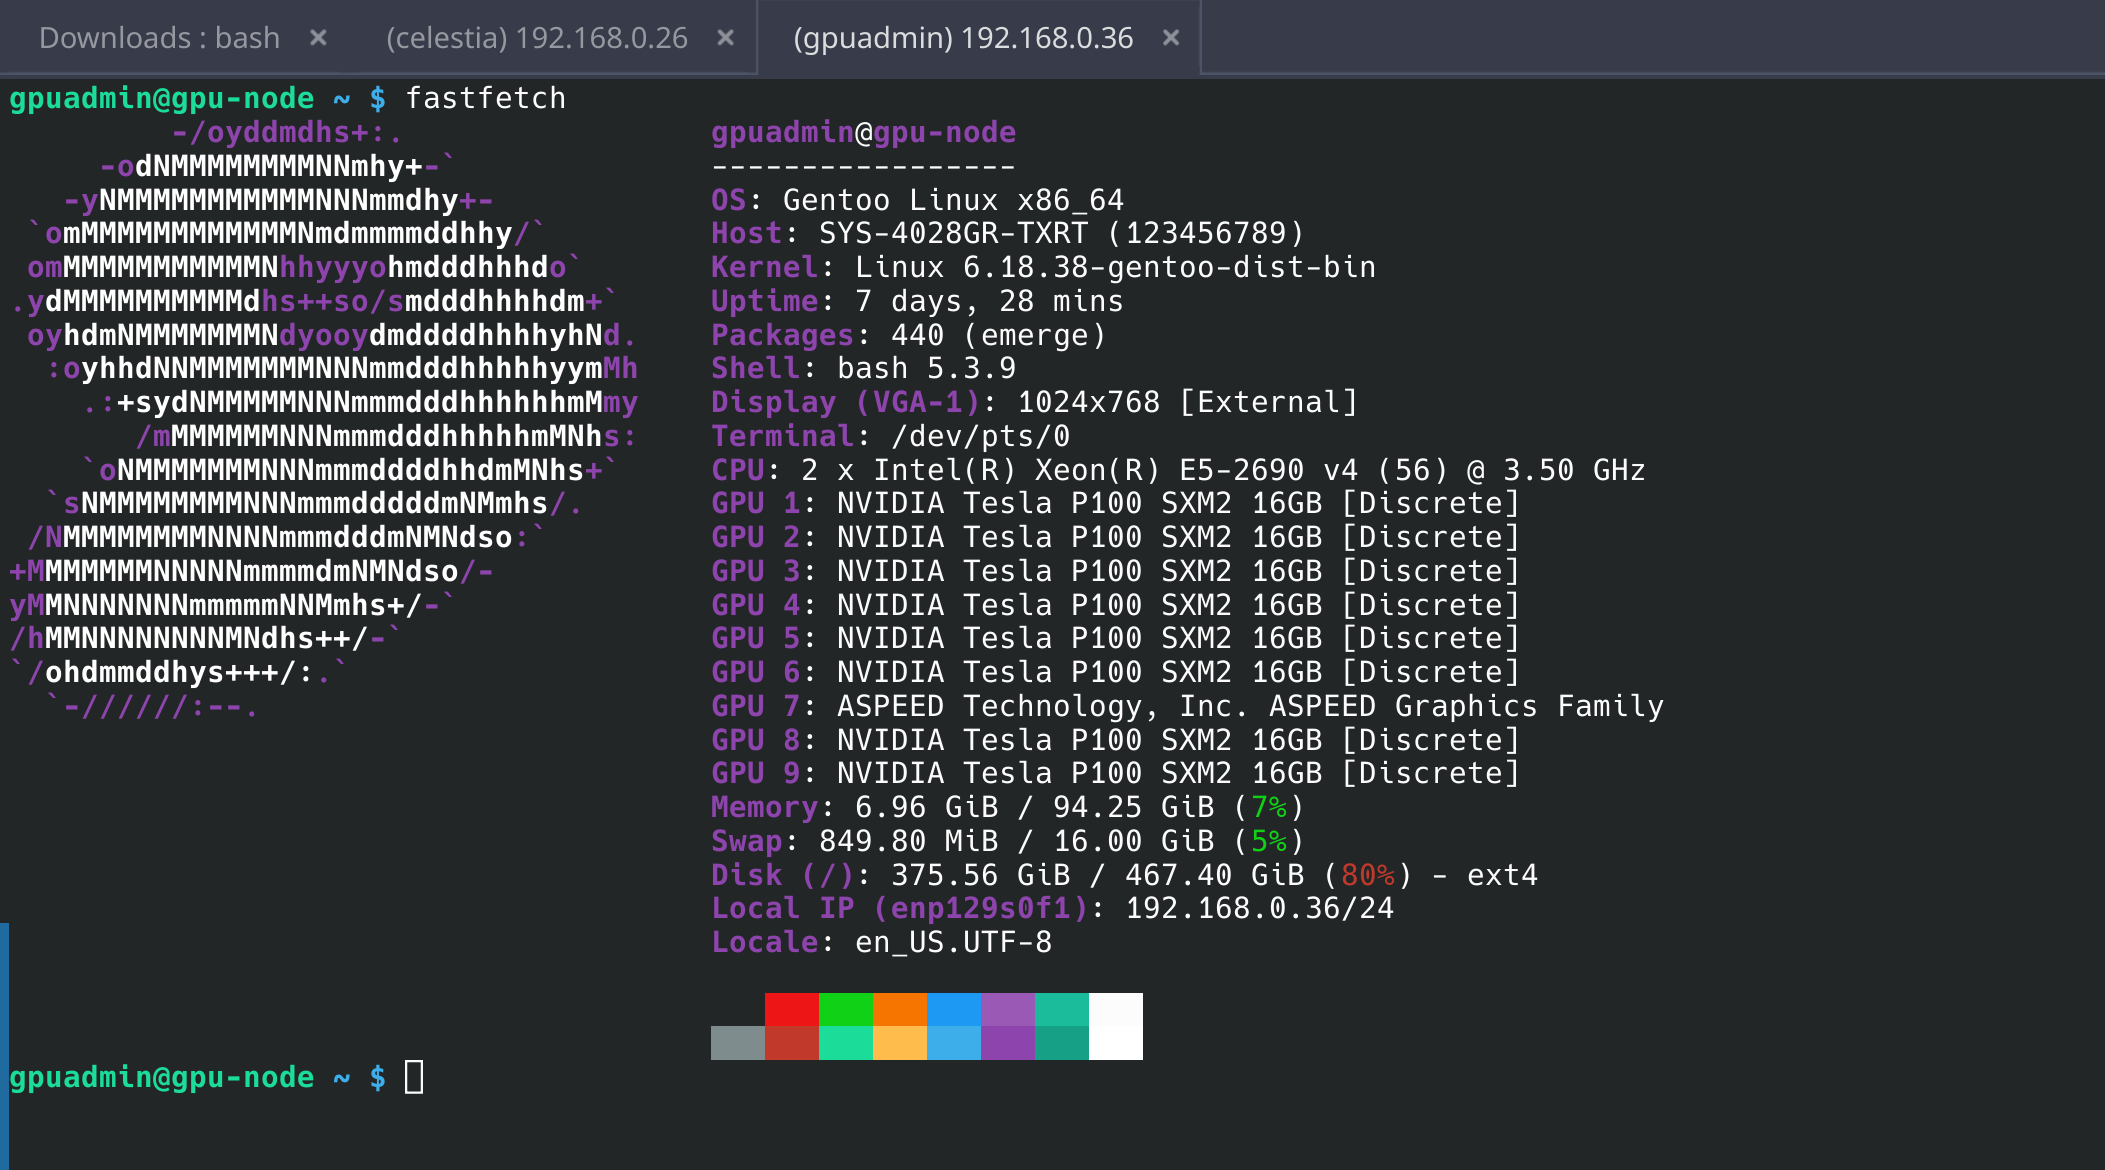Viewport: 2105px width, 1170px height.
Task: Close the Downloads : bash tab
Action: pos(318,38)
